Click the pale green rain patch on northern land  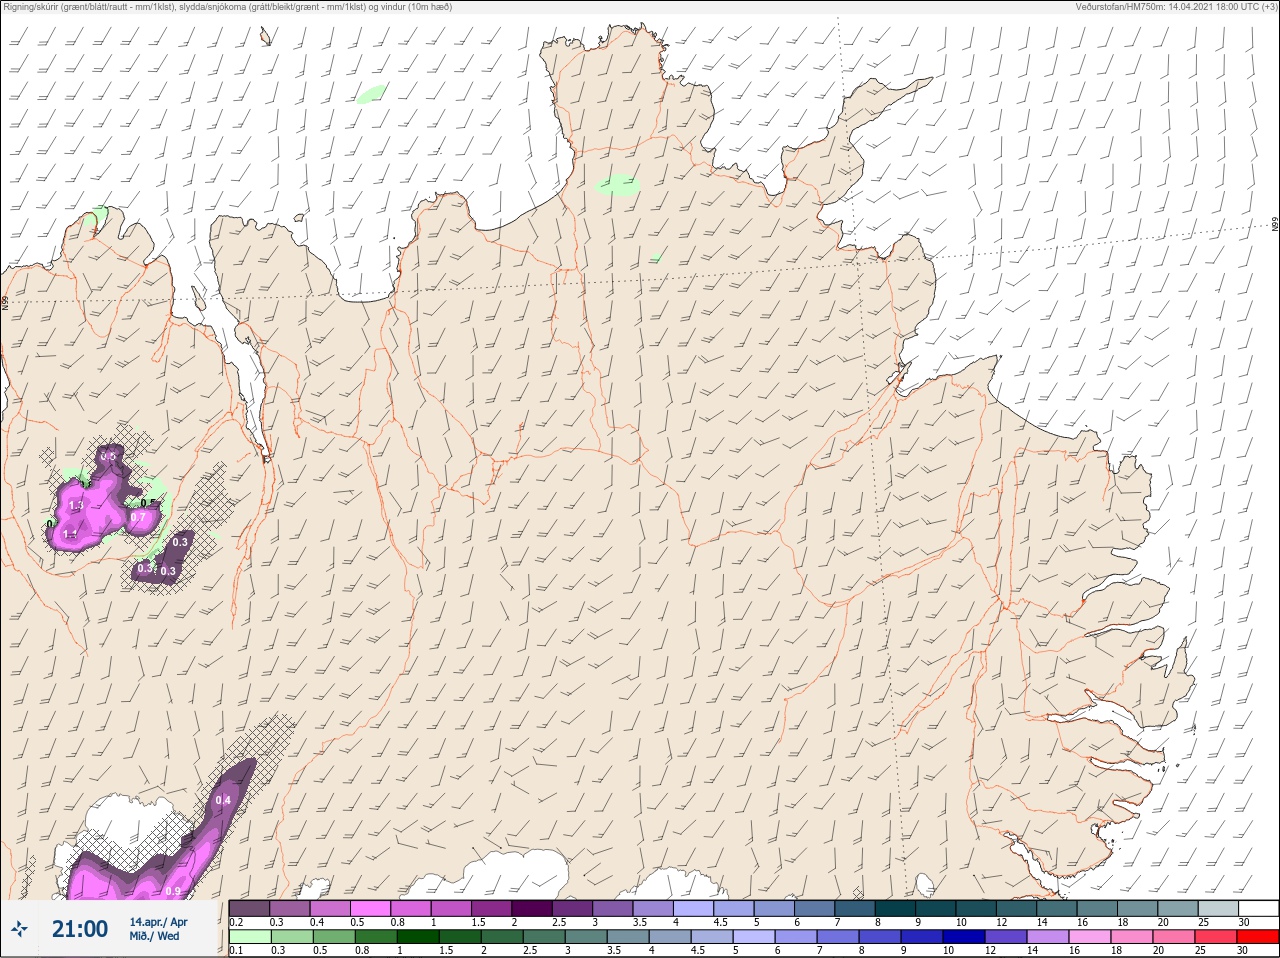(x=617, y=185)
